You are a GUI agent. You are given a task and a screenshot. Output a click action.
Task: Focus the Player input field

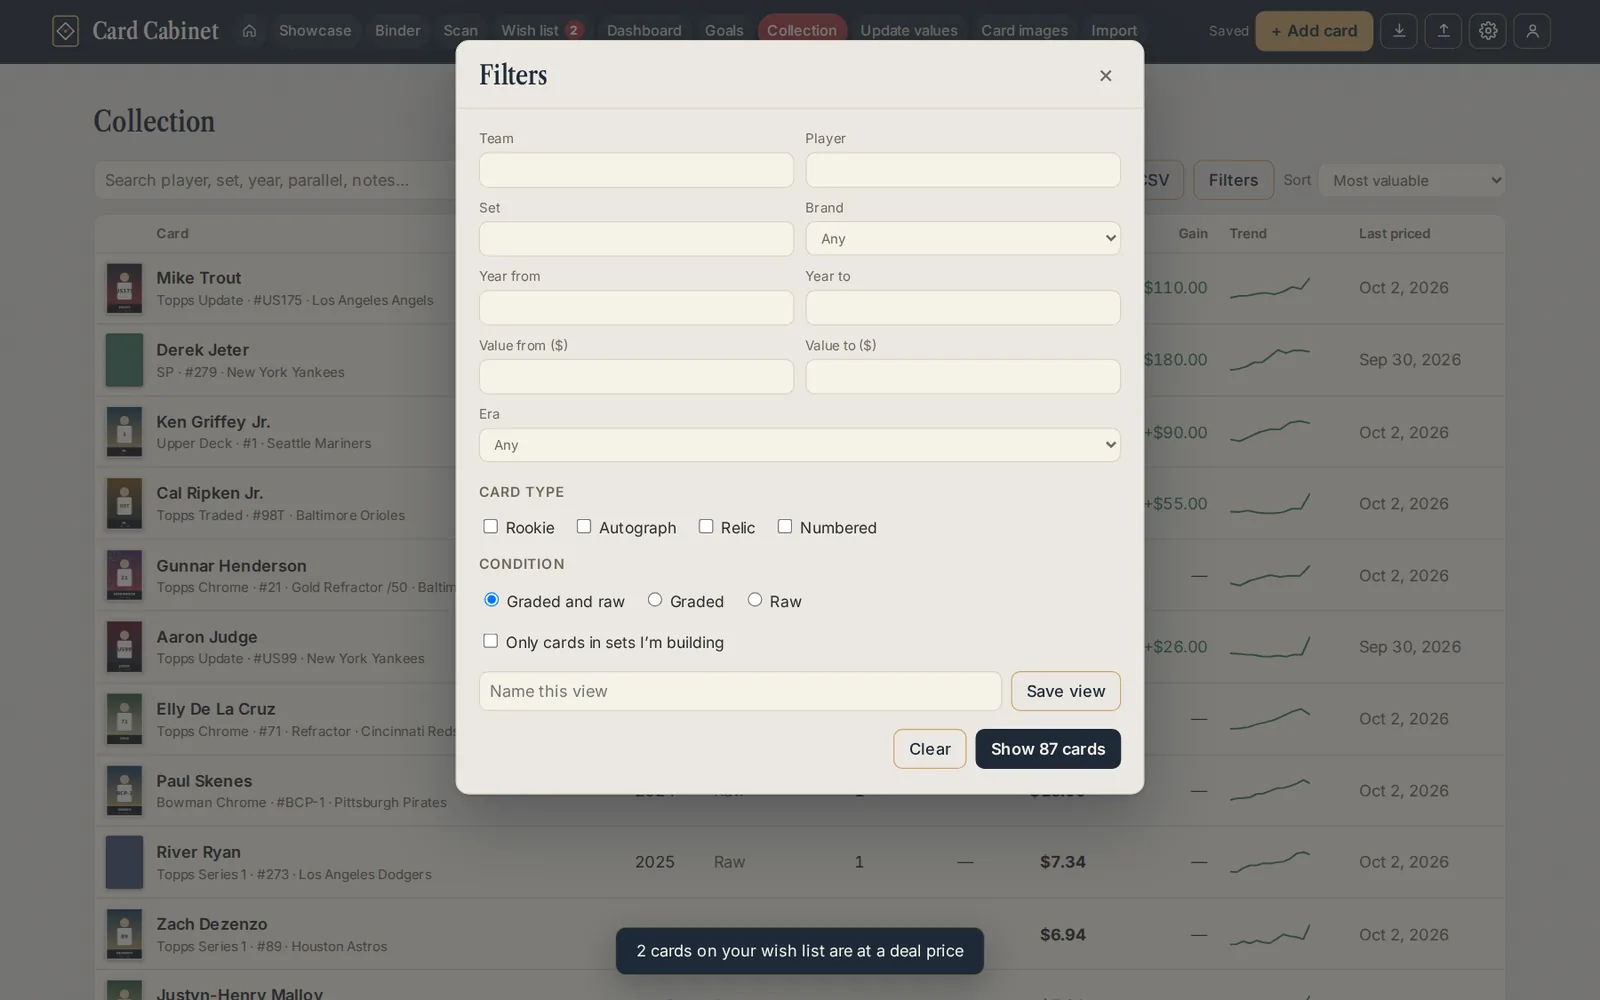[963, 170]
